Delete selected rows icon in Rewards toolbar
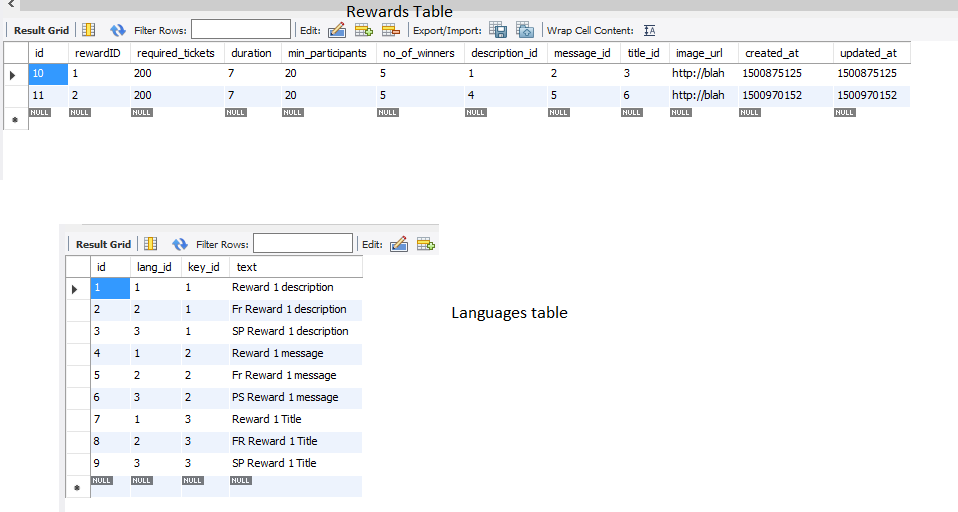The image size is (958, 512). point(390,30)
